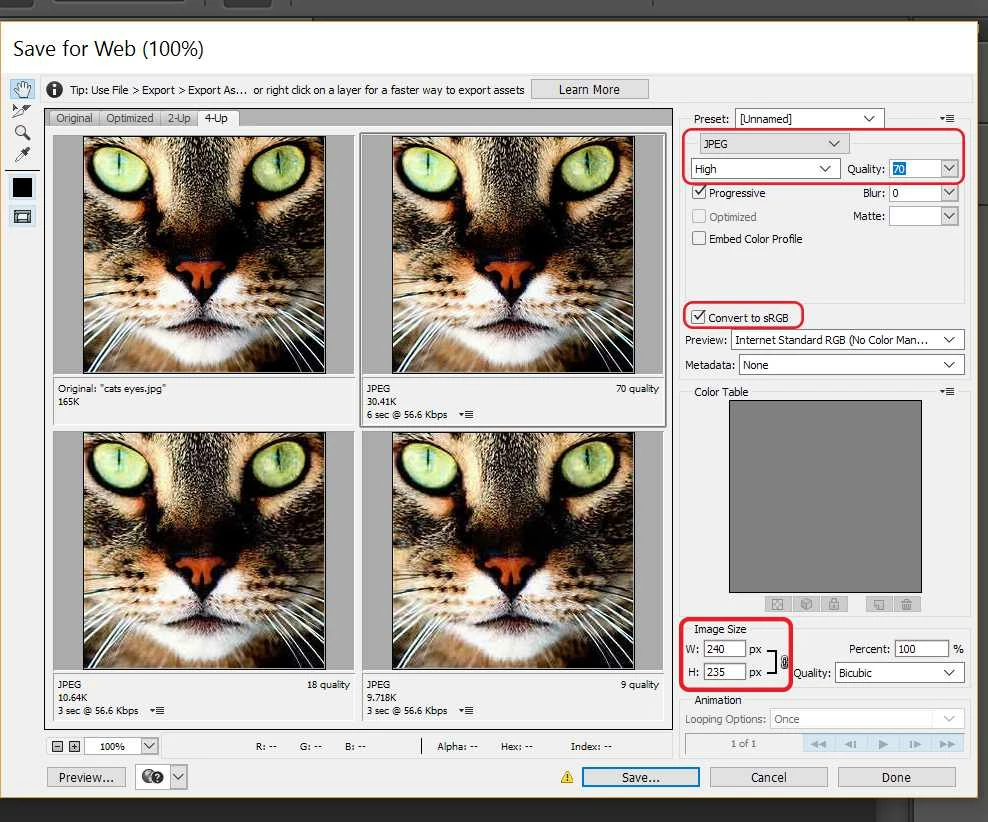Select the 18 quality JPEG preview
The width and height of the screenshot is (988, 822).
[x=204, y=551]
